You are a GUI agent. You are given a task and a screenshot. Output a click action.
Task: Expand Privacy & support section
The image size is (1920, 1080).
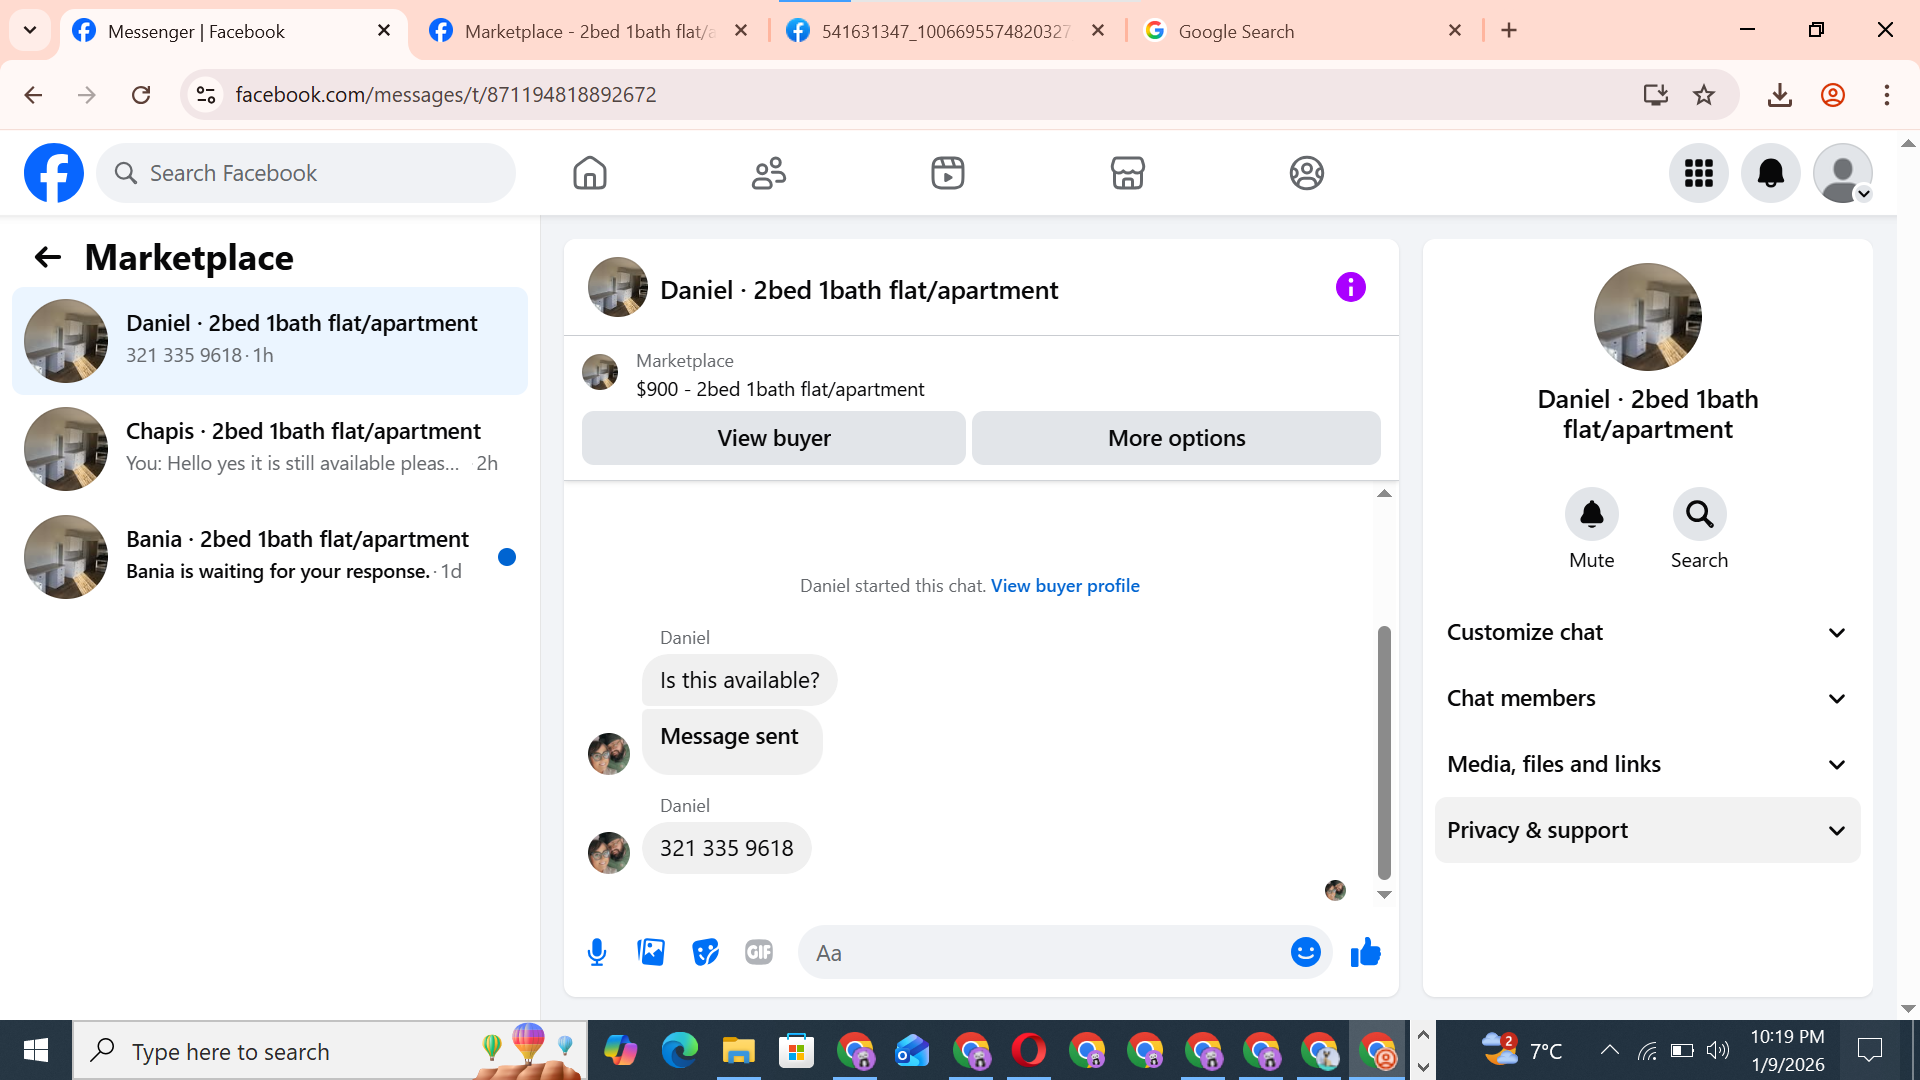tap(1646, 830)
